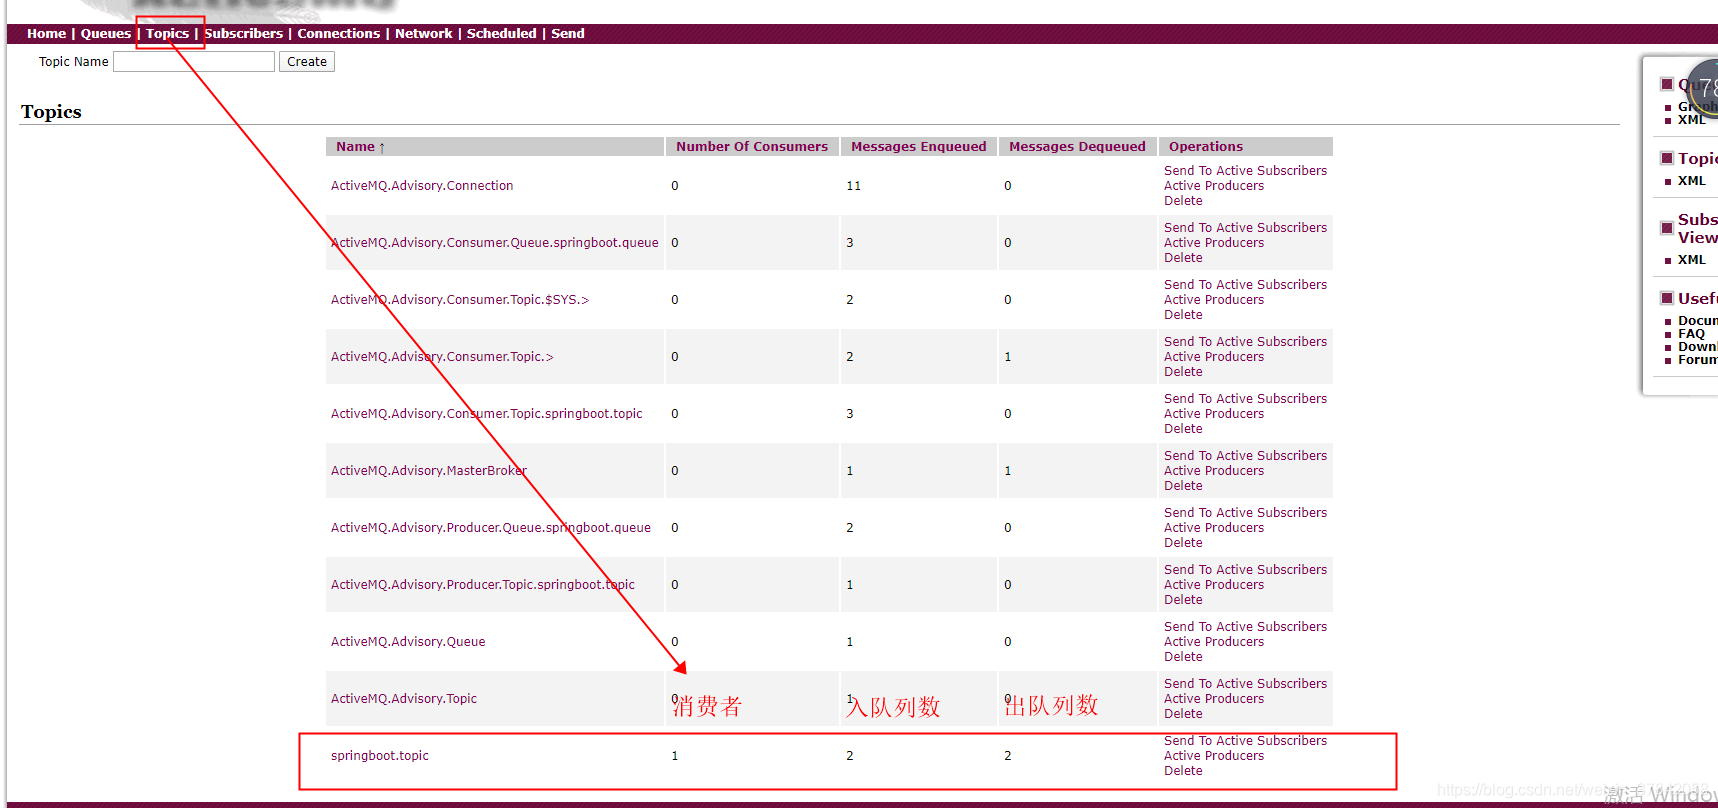The width and height of the screenshot is (1718, 808).
Task: Open the FAQ useful link
Action: pyautogui.click(x=1691, y=334)
